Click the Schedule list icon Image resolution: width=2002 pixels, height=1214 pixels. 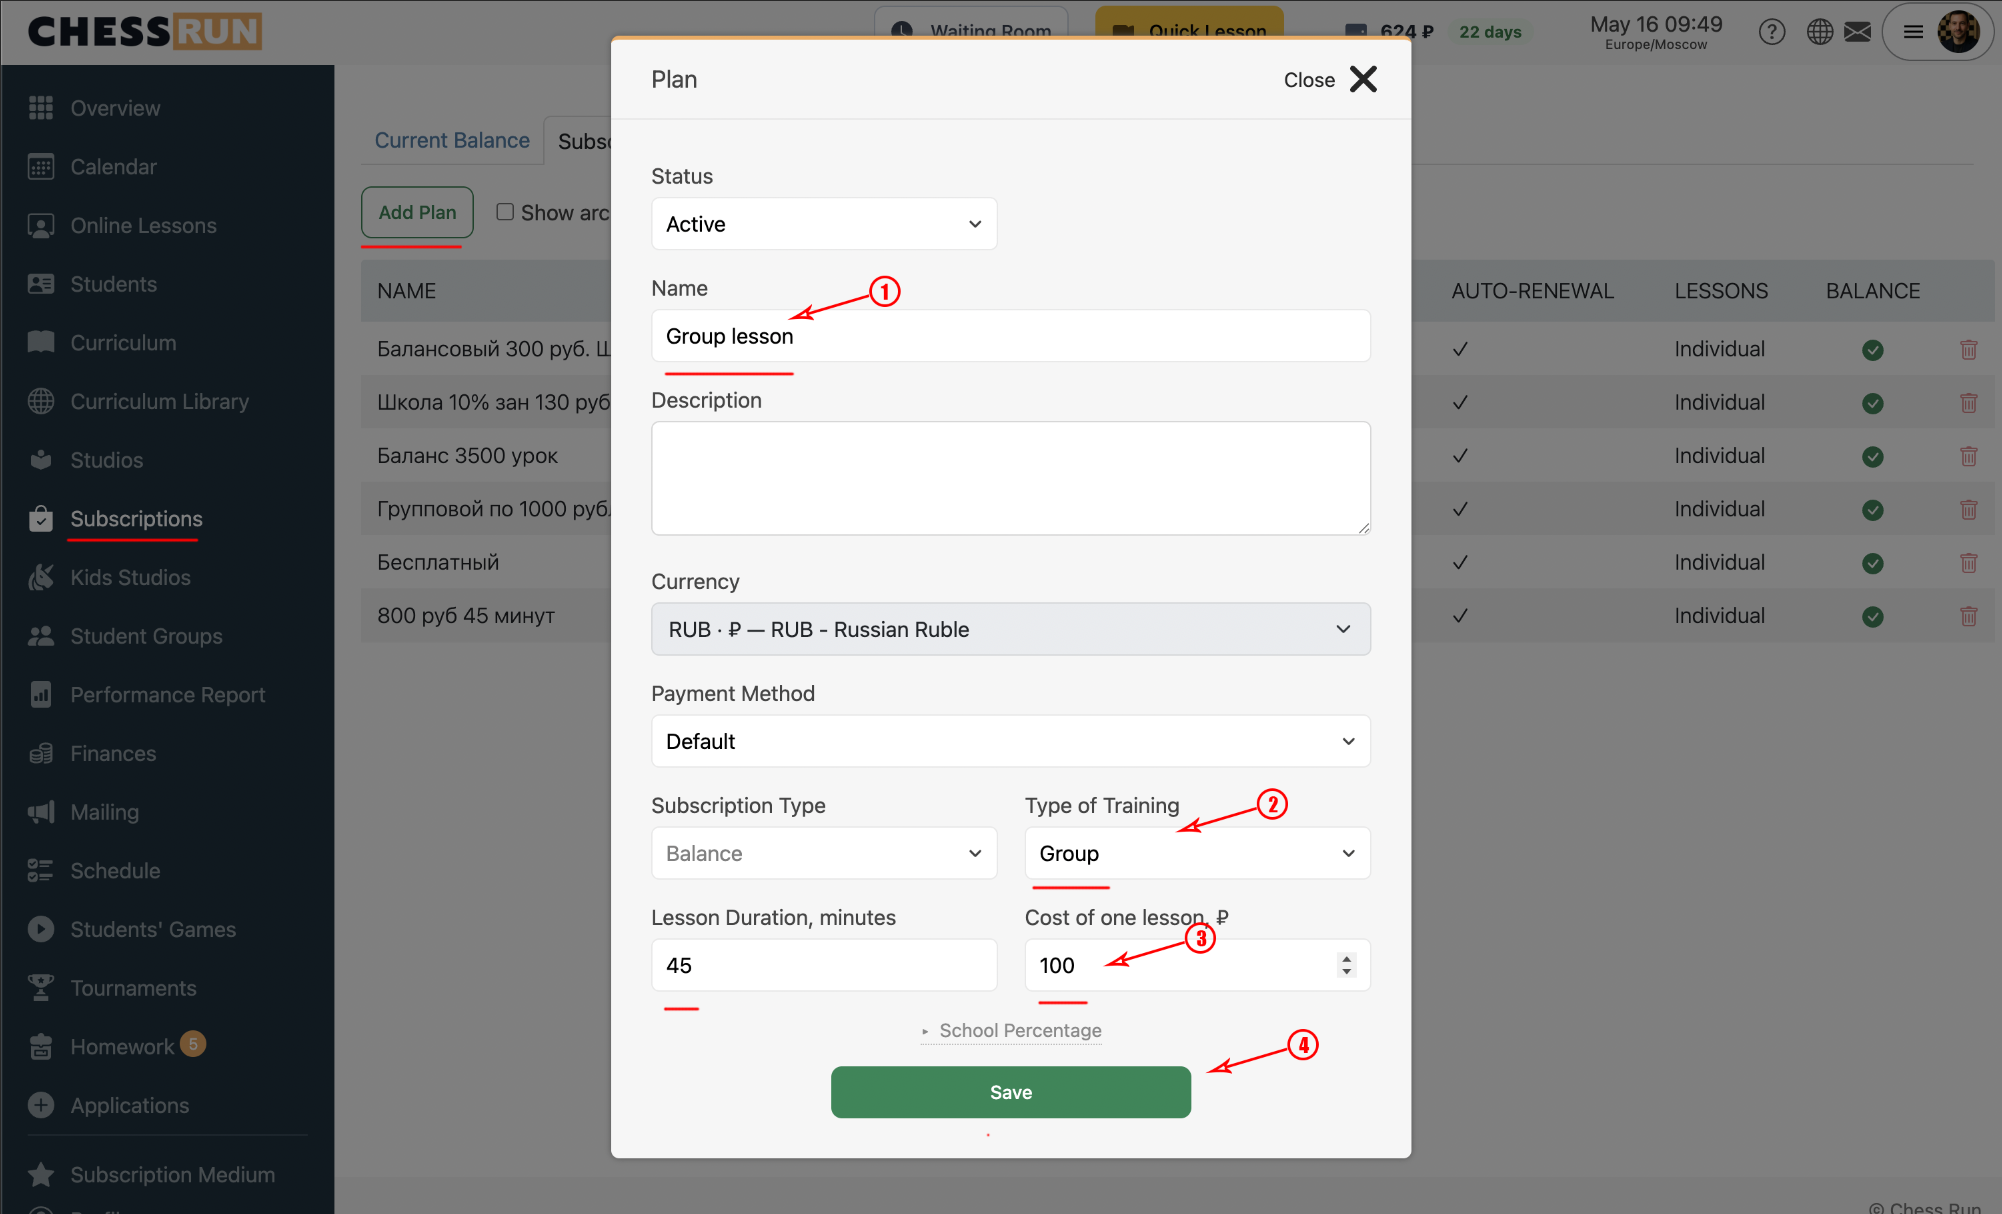[x=41, y=871]
